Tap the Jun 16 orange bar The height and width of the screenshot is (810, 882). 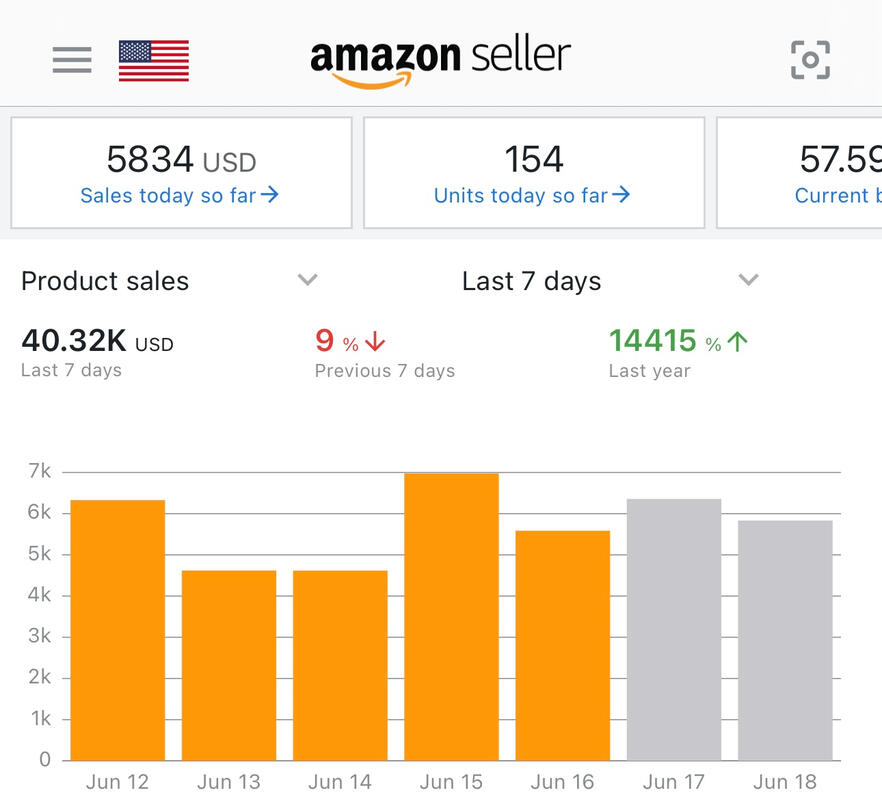(x=562, y=645)
